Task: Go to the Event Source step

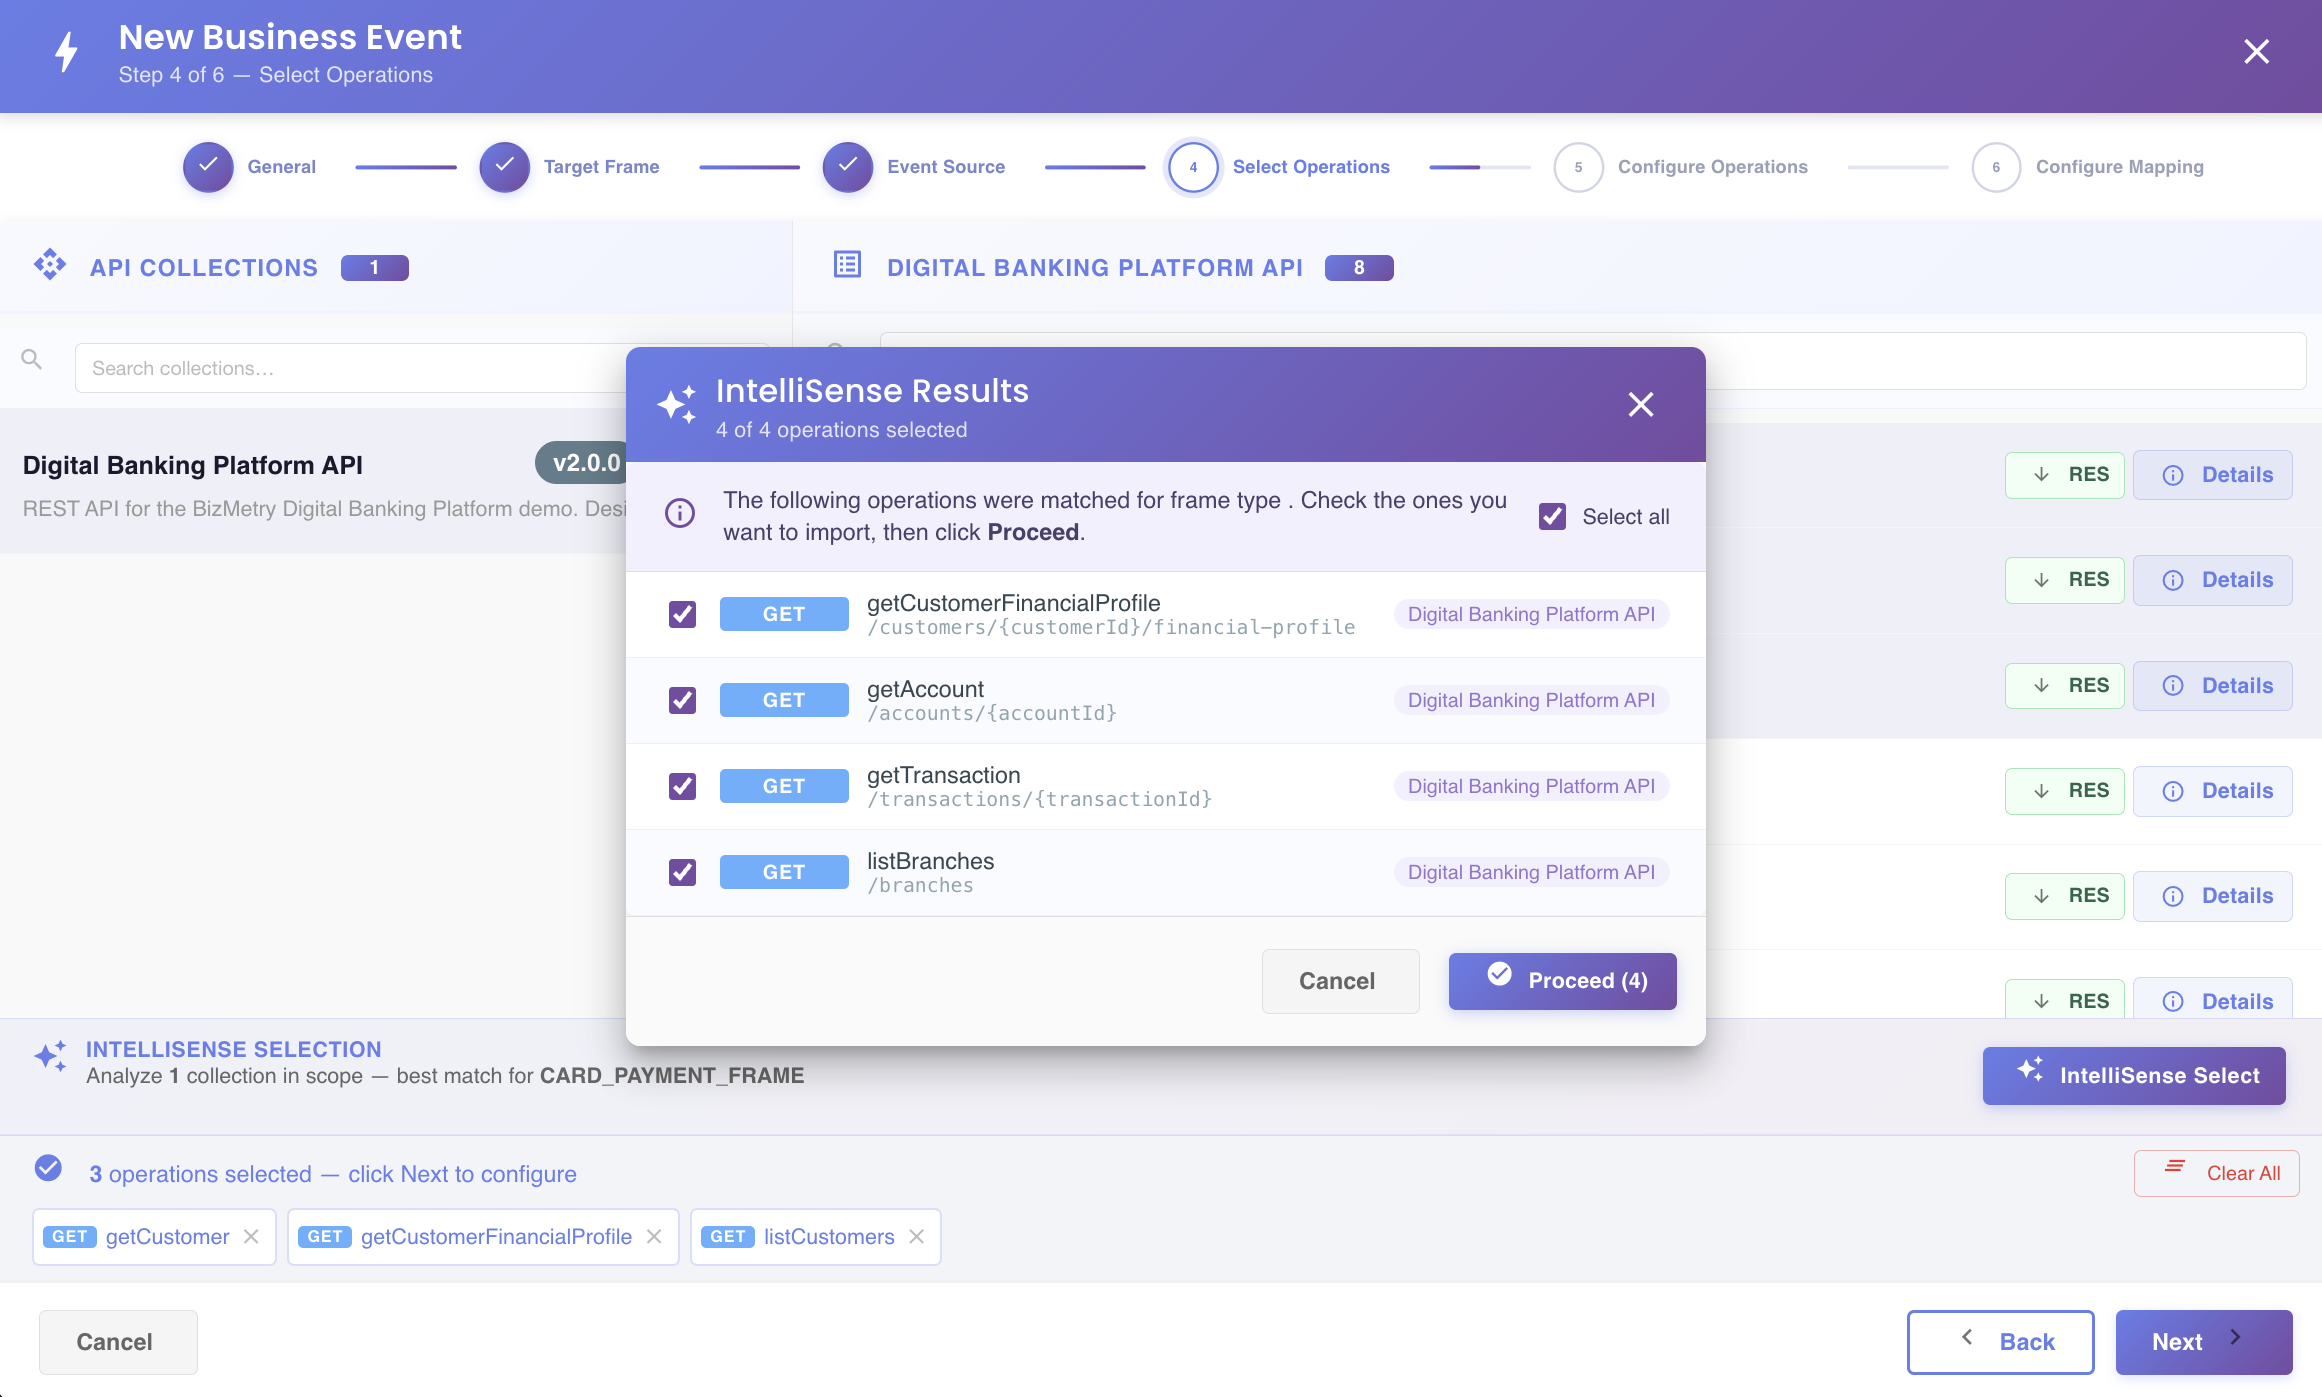Action: [914, 167]
